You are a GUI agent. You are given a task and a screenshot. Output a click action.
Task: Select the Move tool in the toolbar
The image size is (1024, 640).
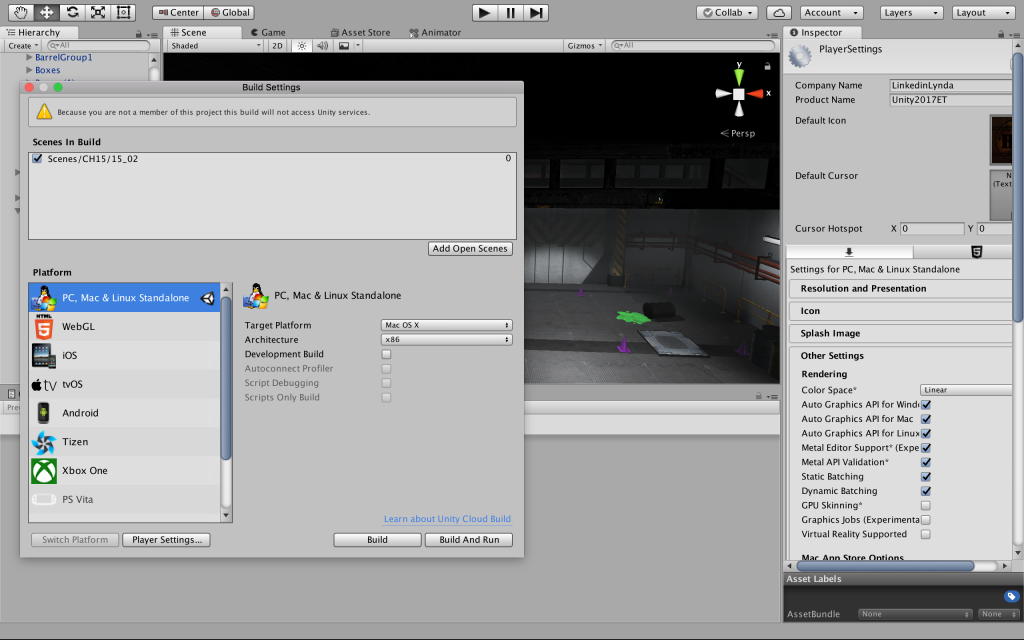coord(46,12)
